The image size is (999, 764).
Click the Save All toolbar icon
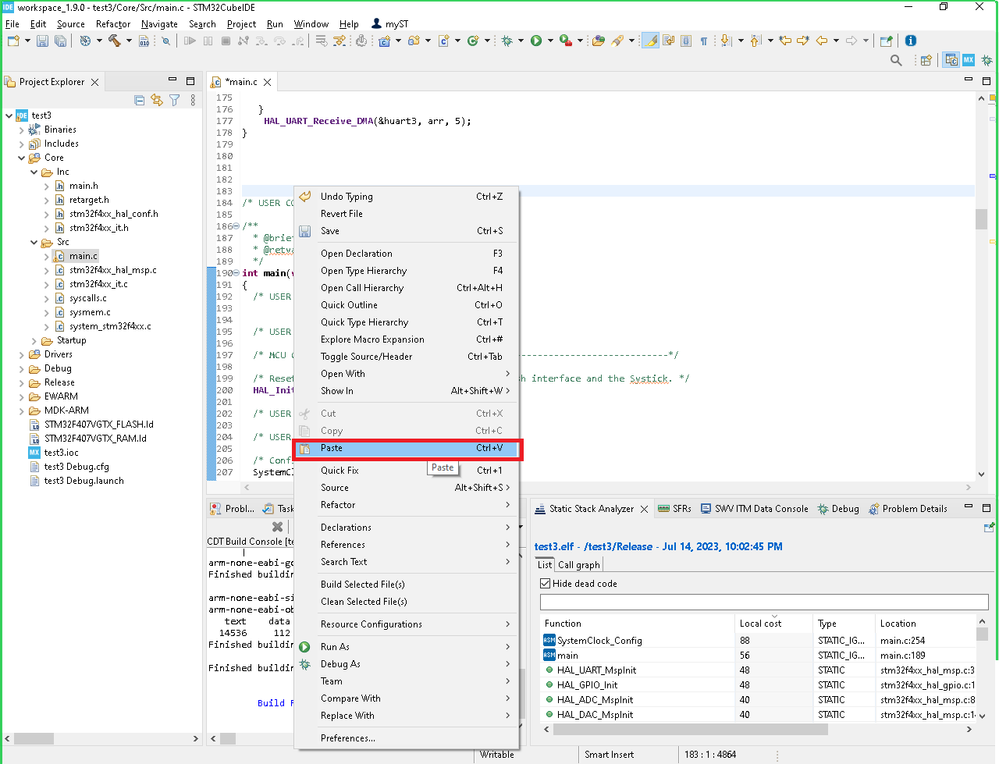[x=60, y=41]
